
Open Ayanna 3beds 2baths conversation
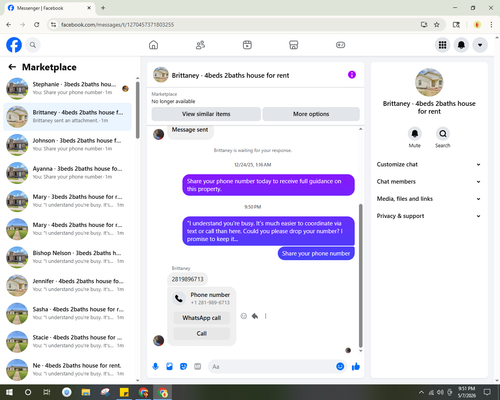67,173
